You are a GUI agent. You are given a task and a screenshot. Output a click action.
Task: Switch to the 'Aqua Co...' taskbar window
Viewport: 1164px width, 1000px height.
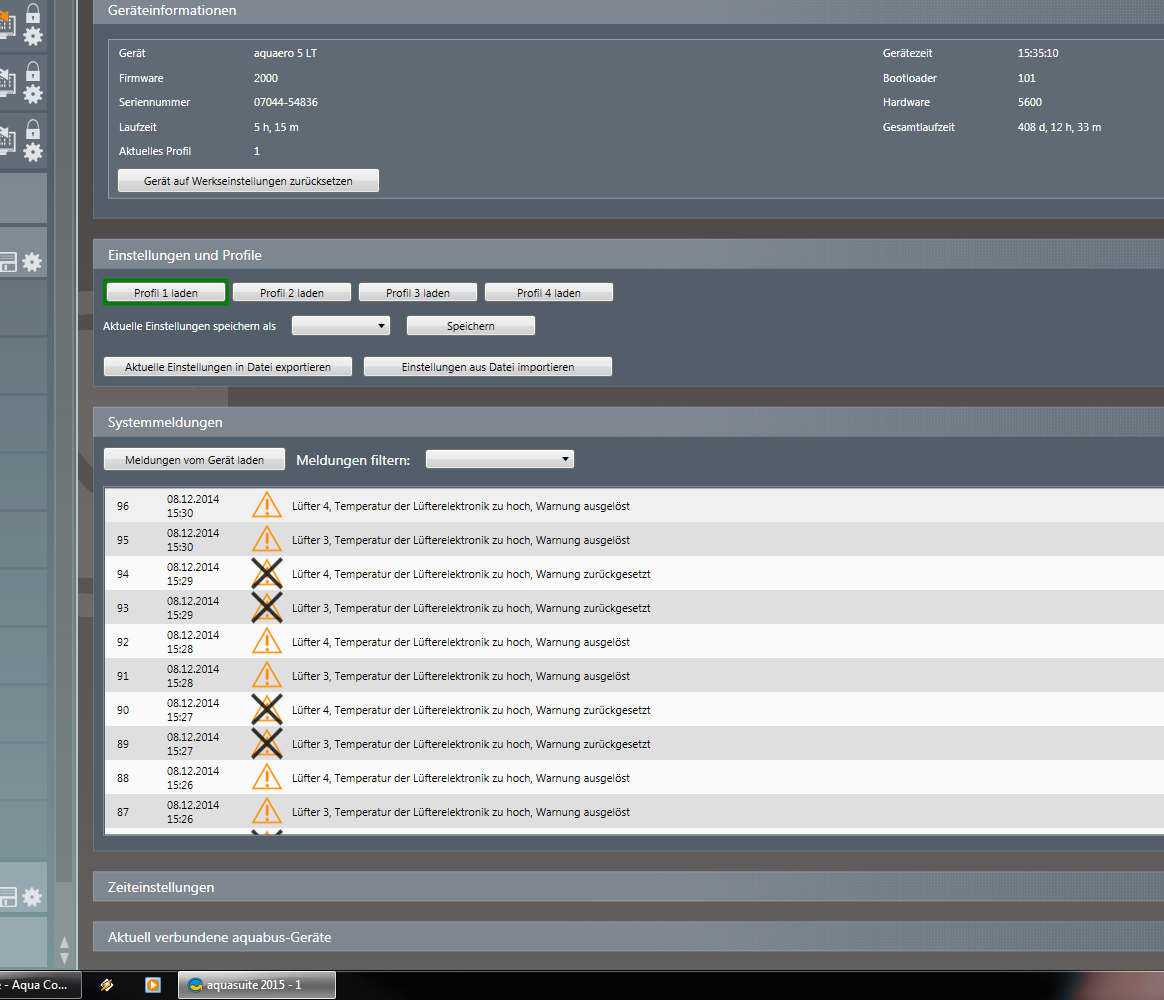39,985
